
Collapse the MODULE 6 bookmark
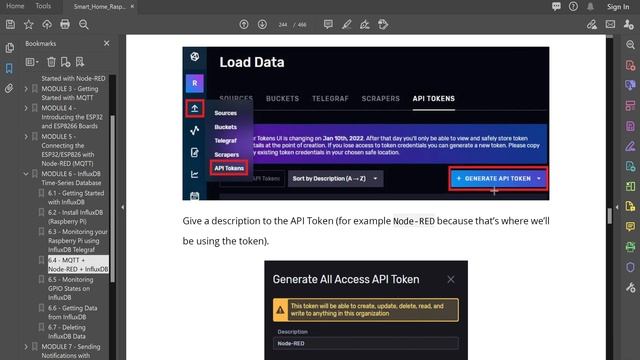(26, 174)
